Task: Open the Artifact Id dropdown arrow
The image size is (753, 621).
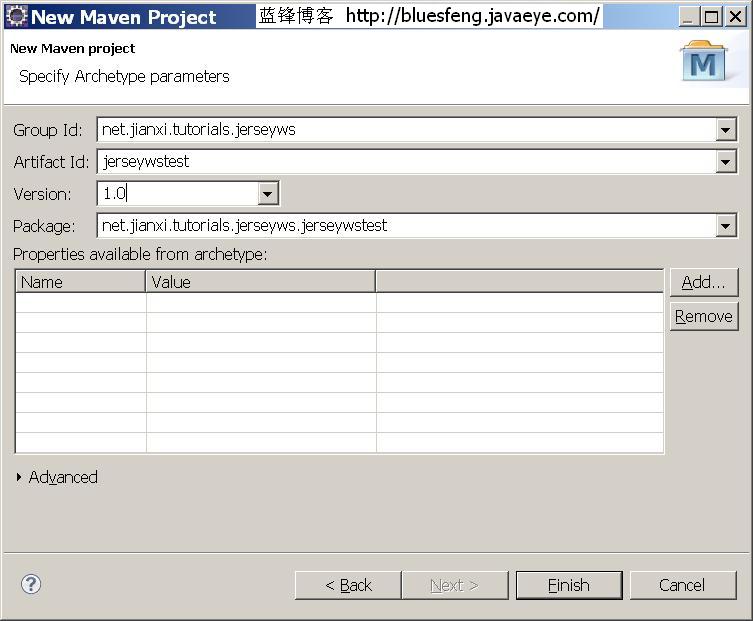Action: click(726, 162)
